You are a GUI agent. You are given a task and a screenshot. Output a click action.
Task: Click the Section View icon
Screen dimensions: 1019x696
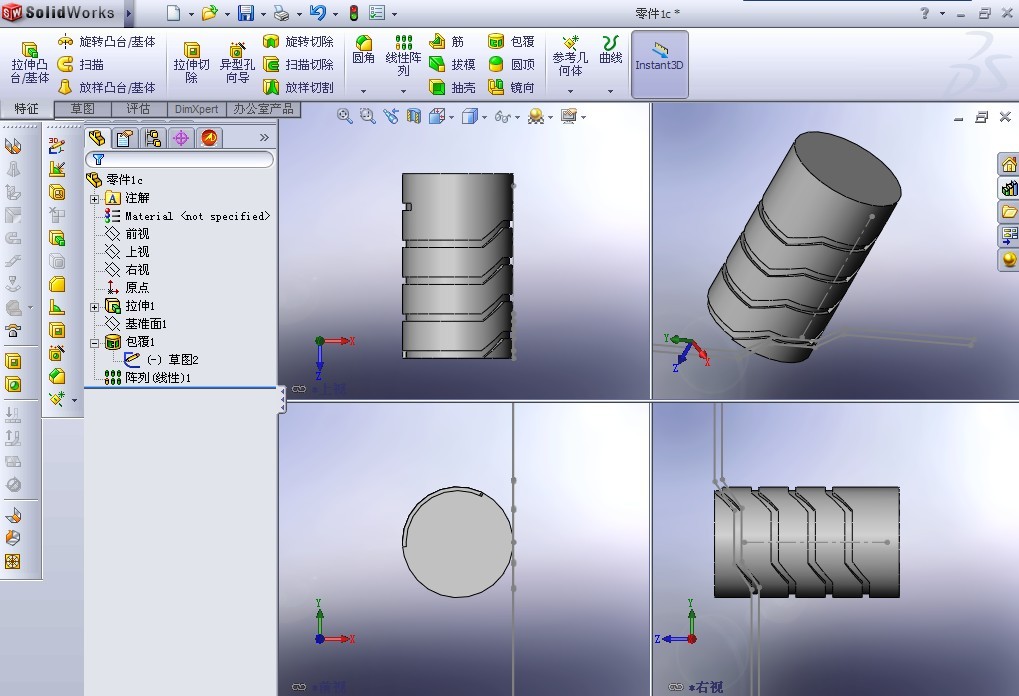click(414, 116)
